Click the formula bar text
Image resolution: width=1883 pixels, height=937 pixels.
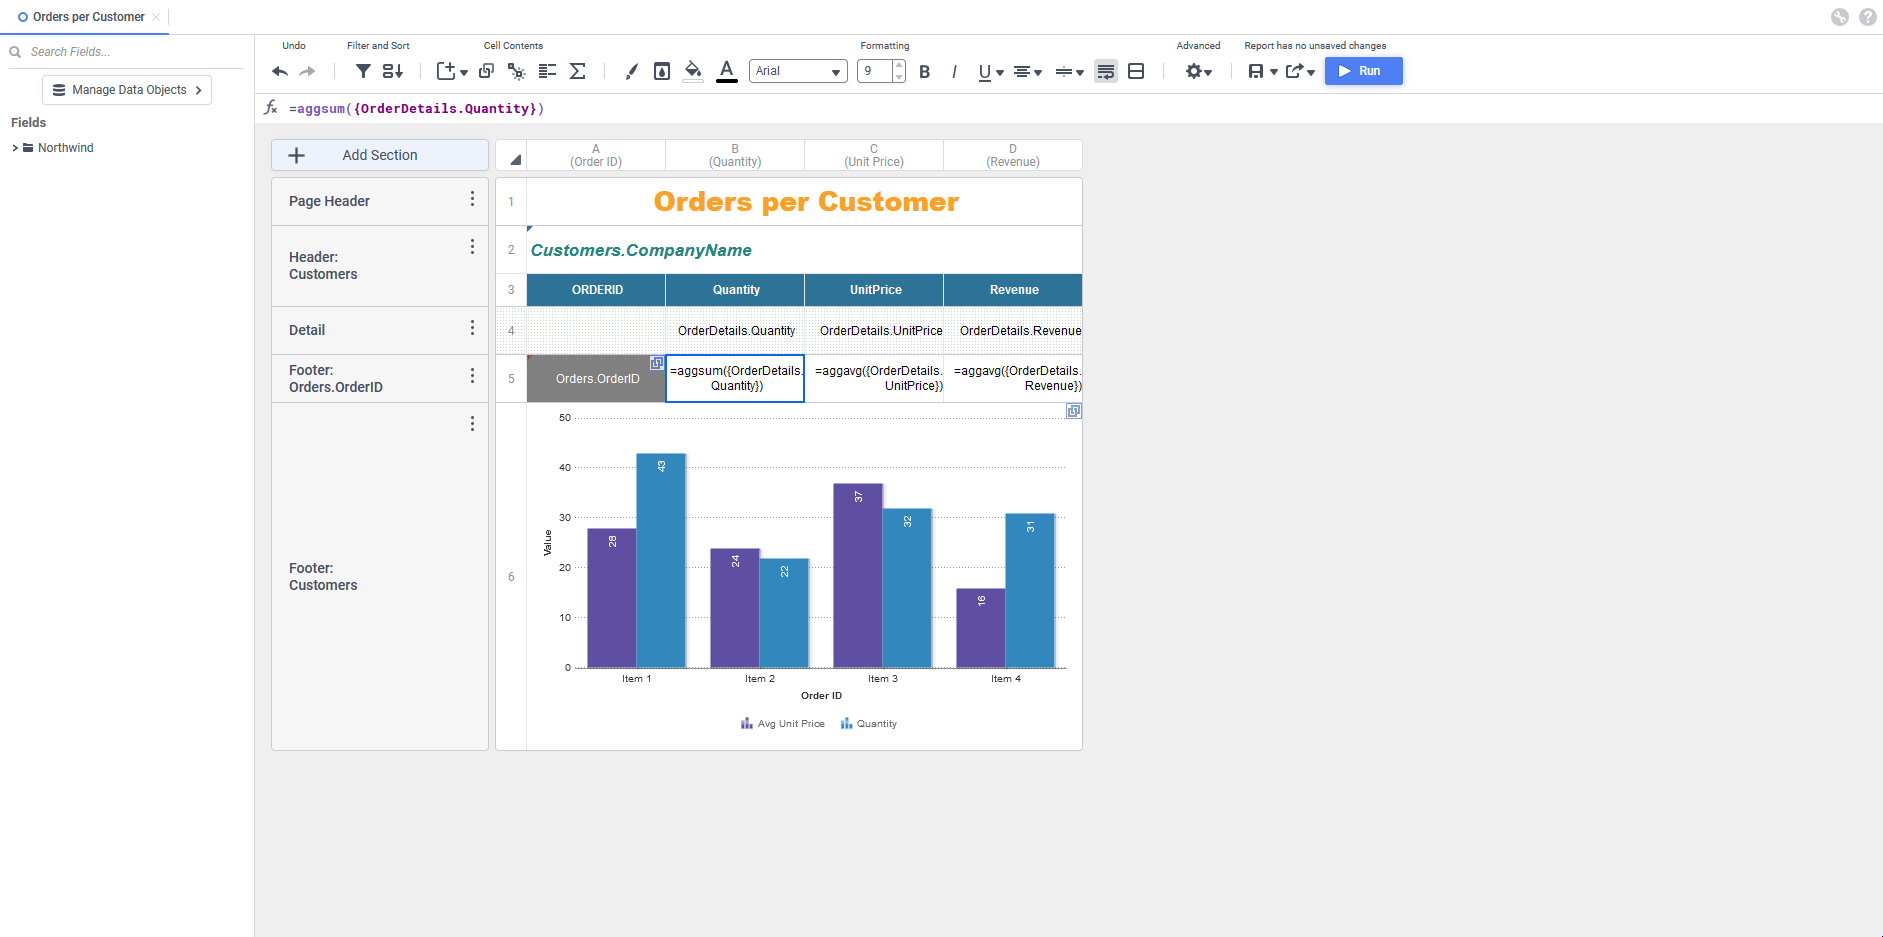[x=417, y=108]
